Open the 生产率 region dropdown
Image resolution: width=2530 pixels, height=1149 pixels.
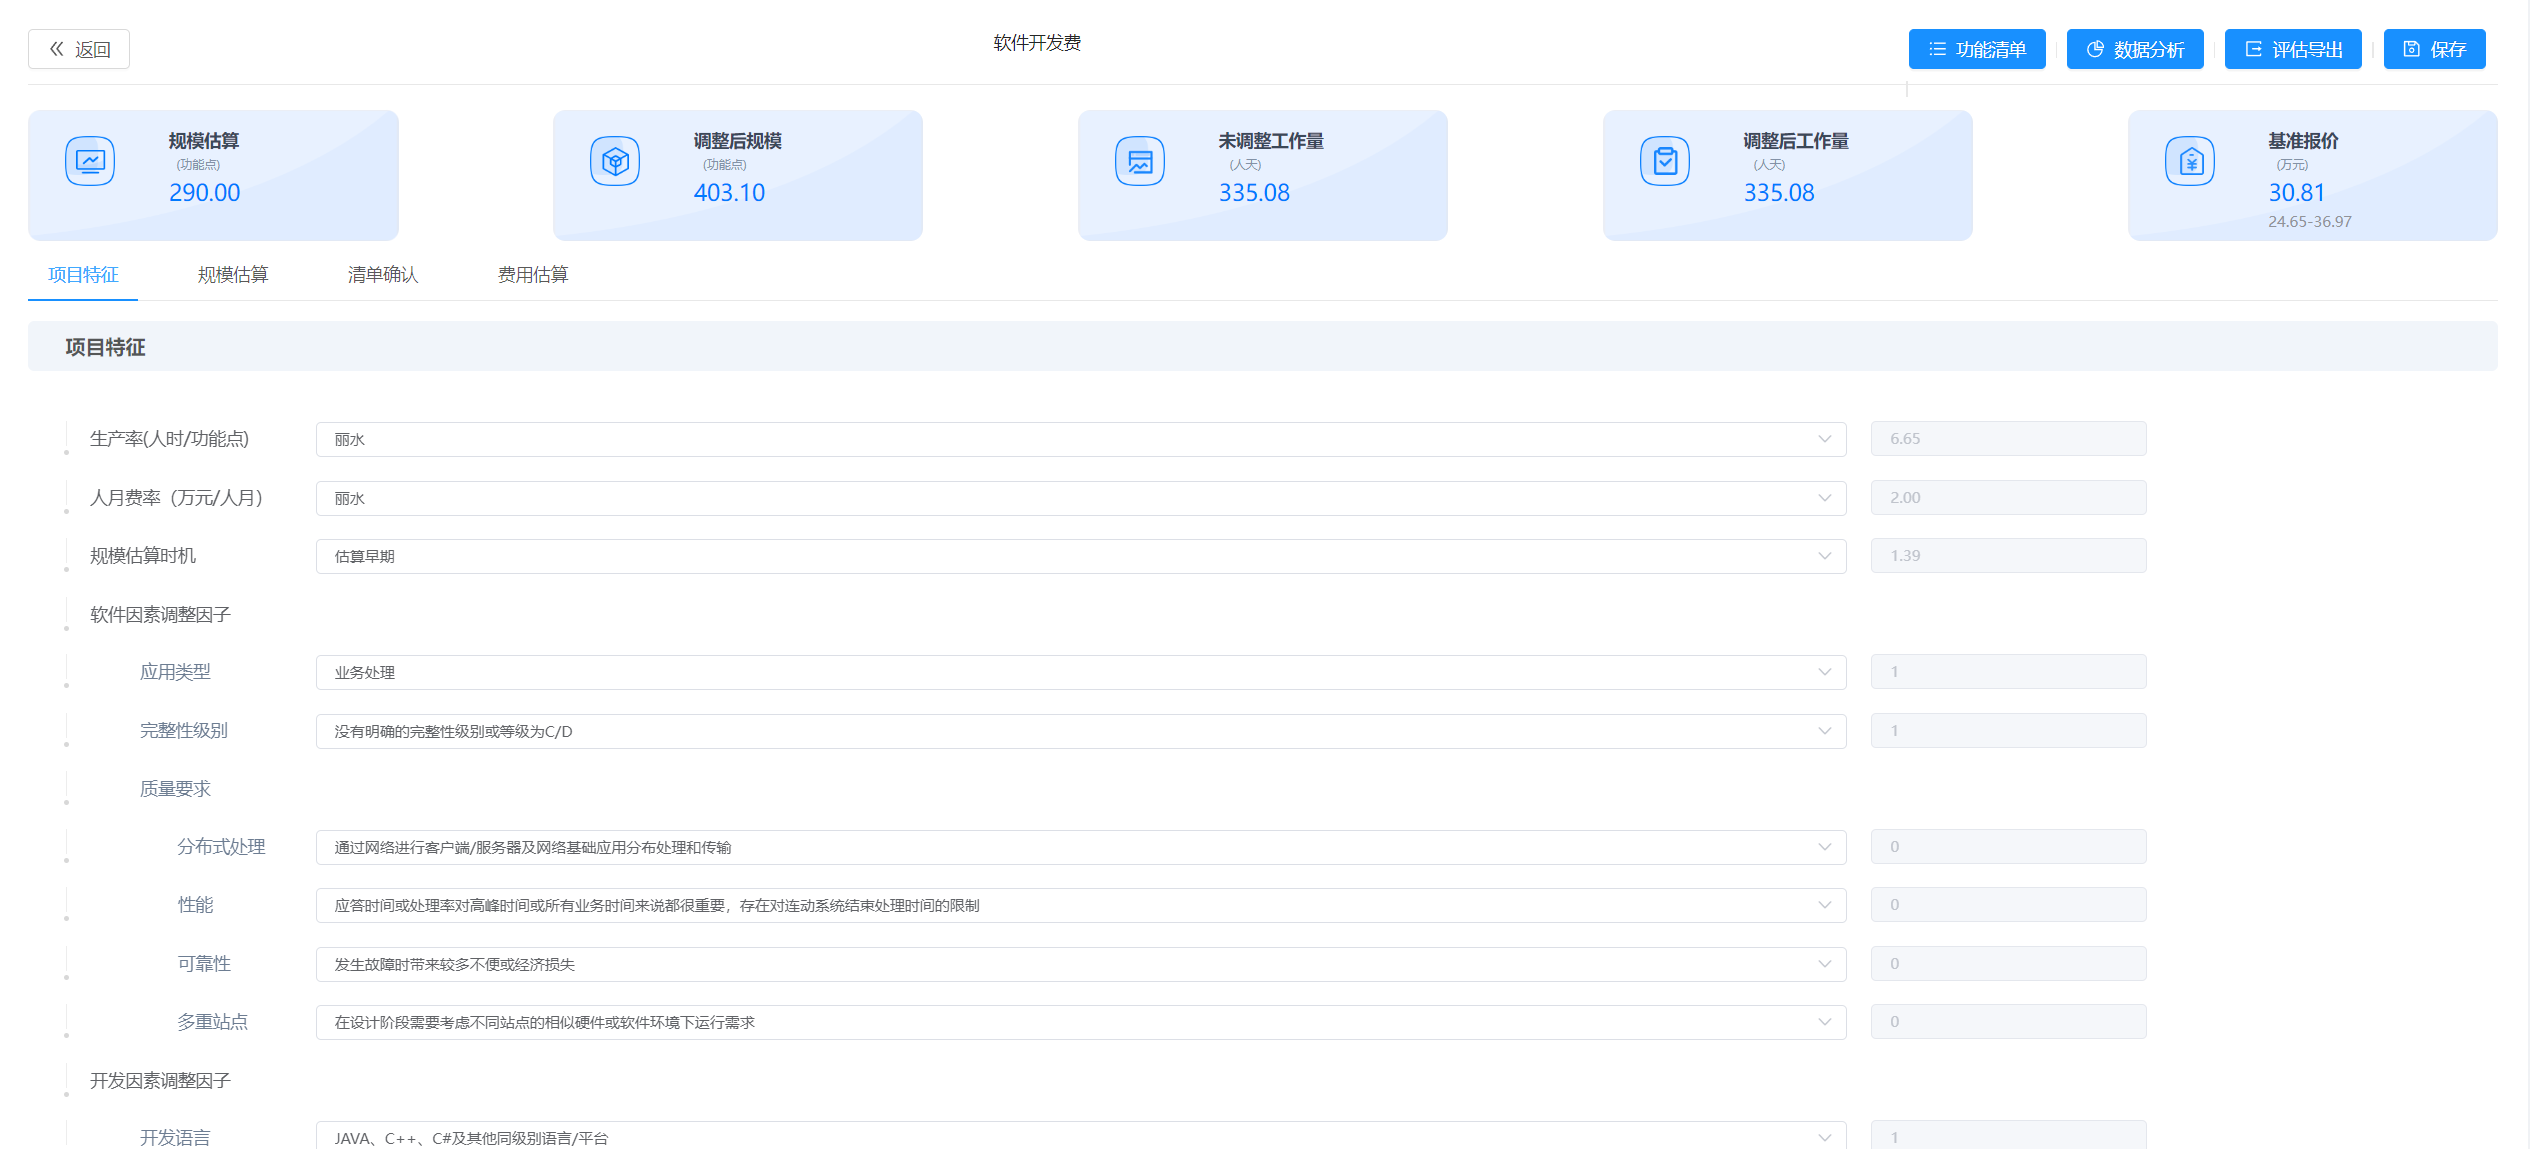(x=1081, y=439)
